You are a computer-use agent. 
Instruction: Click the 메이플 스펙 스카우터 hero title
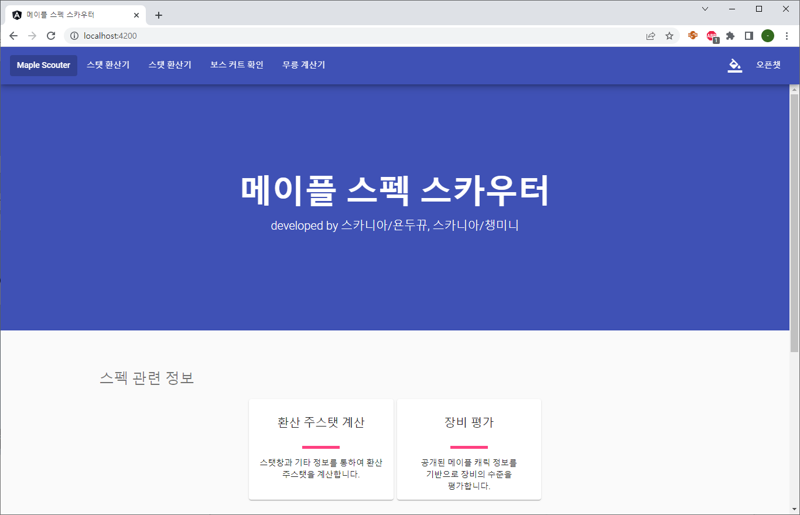tap(395, 190)
